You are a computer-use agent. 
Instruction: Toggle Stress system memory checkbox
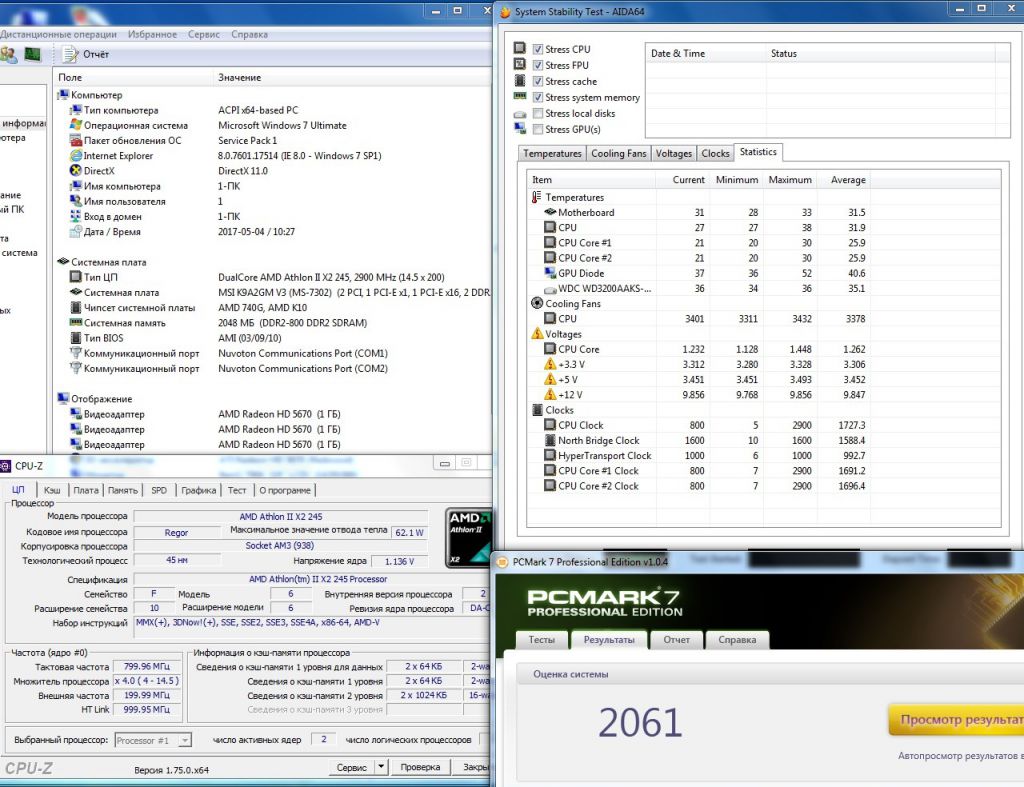[537, 97]
